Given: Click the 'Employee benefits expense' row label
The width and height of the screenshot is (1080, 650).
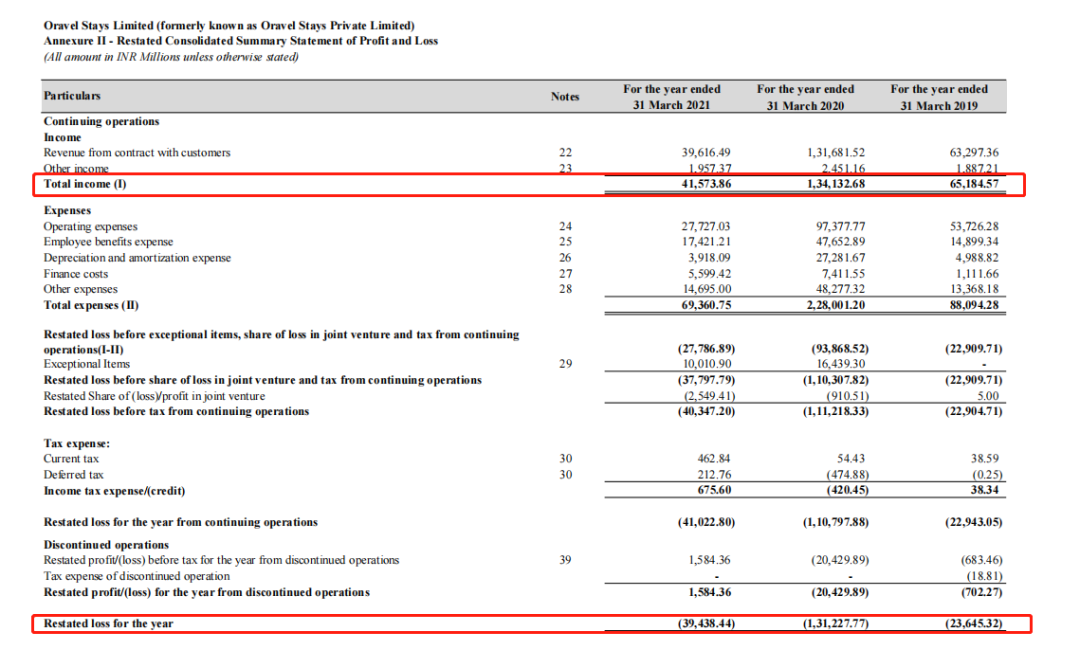Looking at the screenshot, I should click(x=108, y=242).
